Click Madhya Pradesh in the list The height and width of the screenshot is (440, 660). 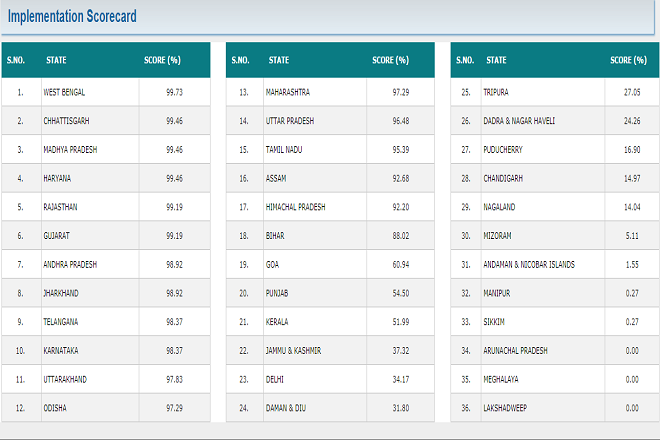click(70, 150)
